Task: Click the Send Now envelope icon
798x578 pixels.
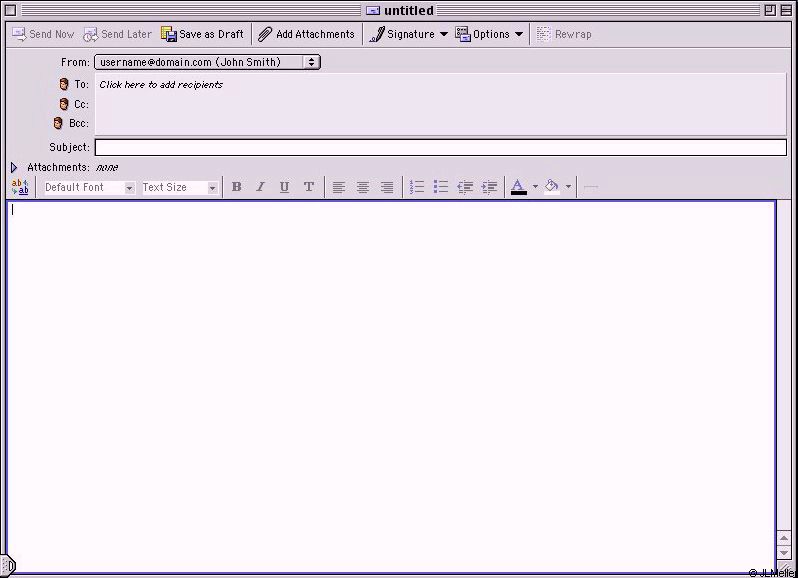Action: coord(19,34)
